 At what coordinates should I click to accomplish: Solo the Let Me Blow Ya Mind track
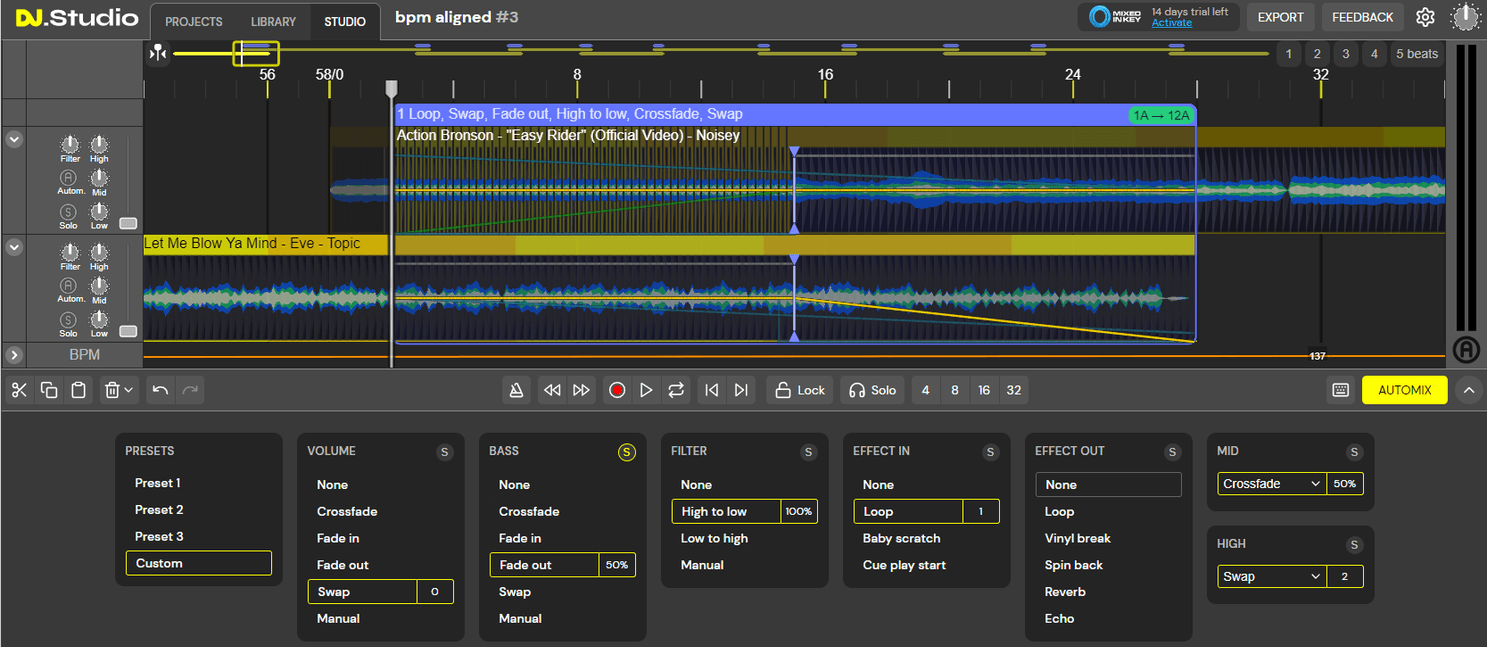click(x=68, y=320)
